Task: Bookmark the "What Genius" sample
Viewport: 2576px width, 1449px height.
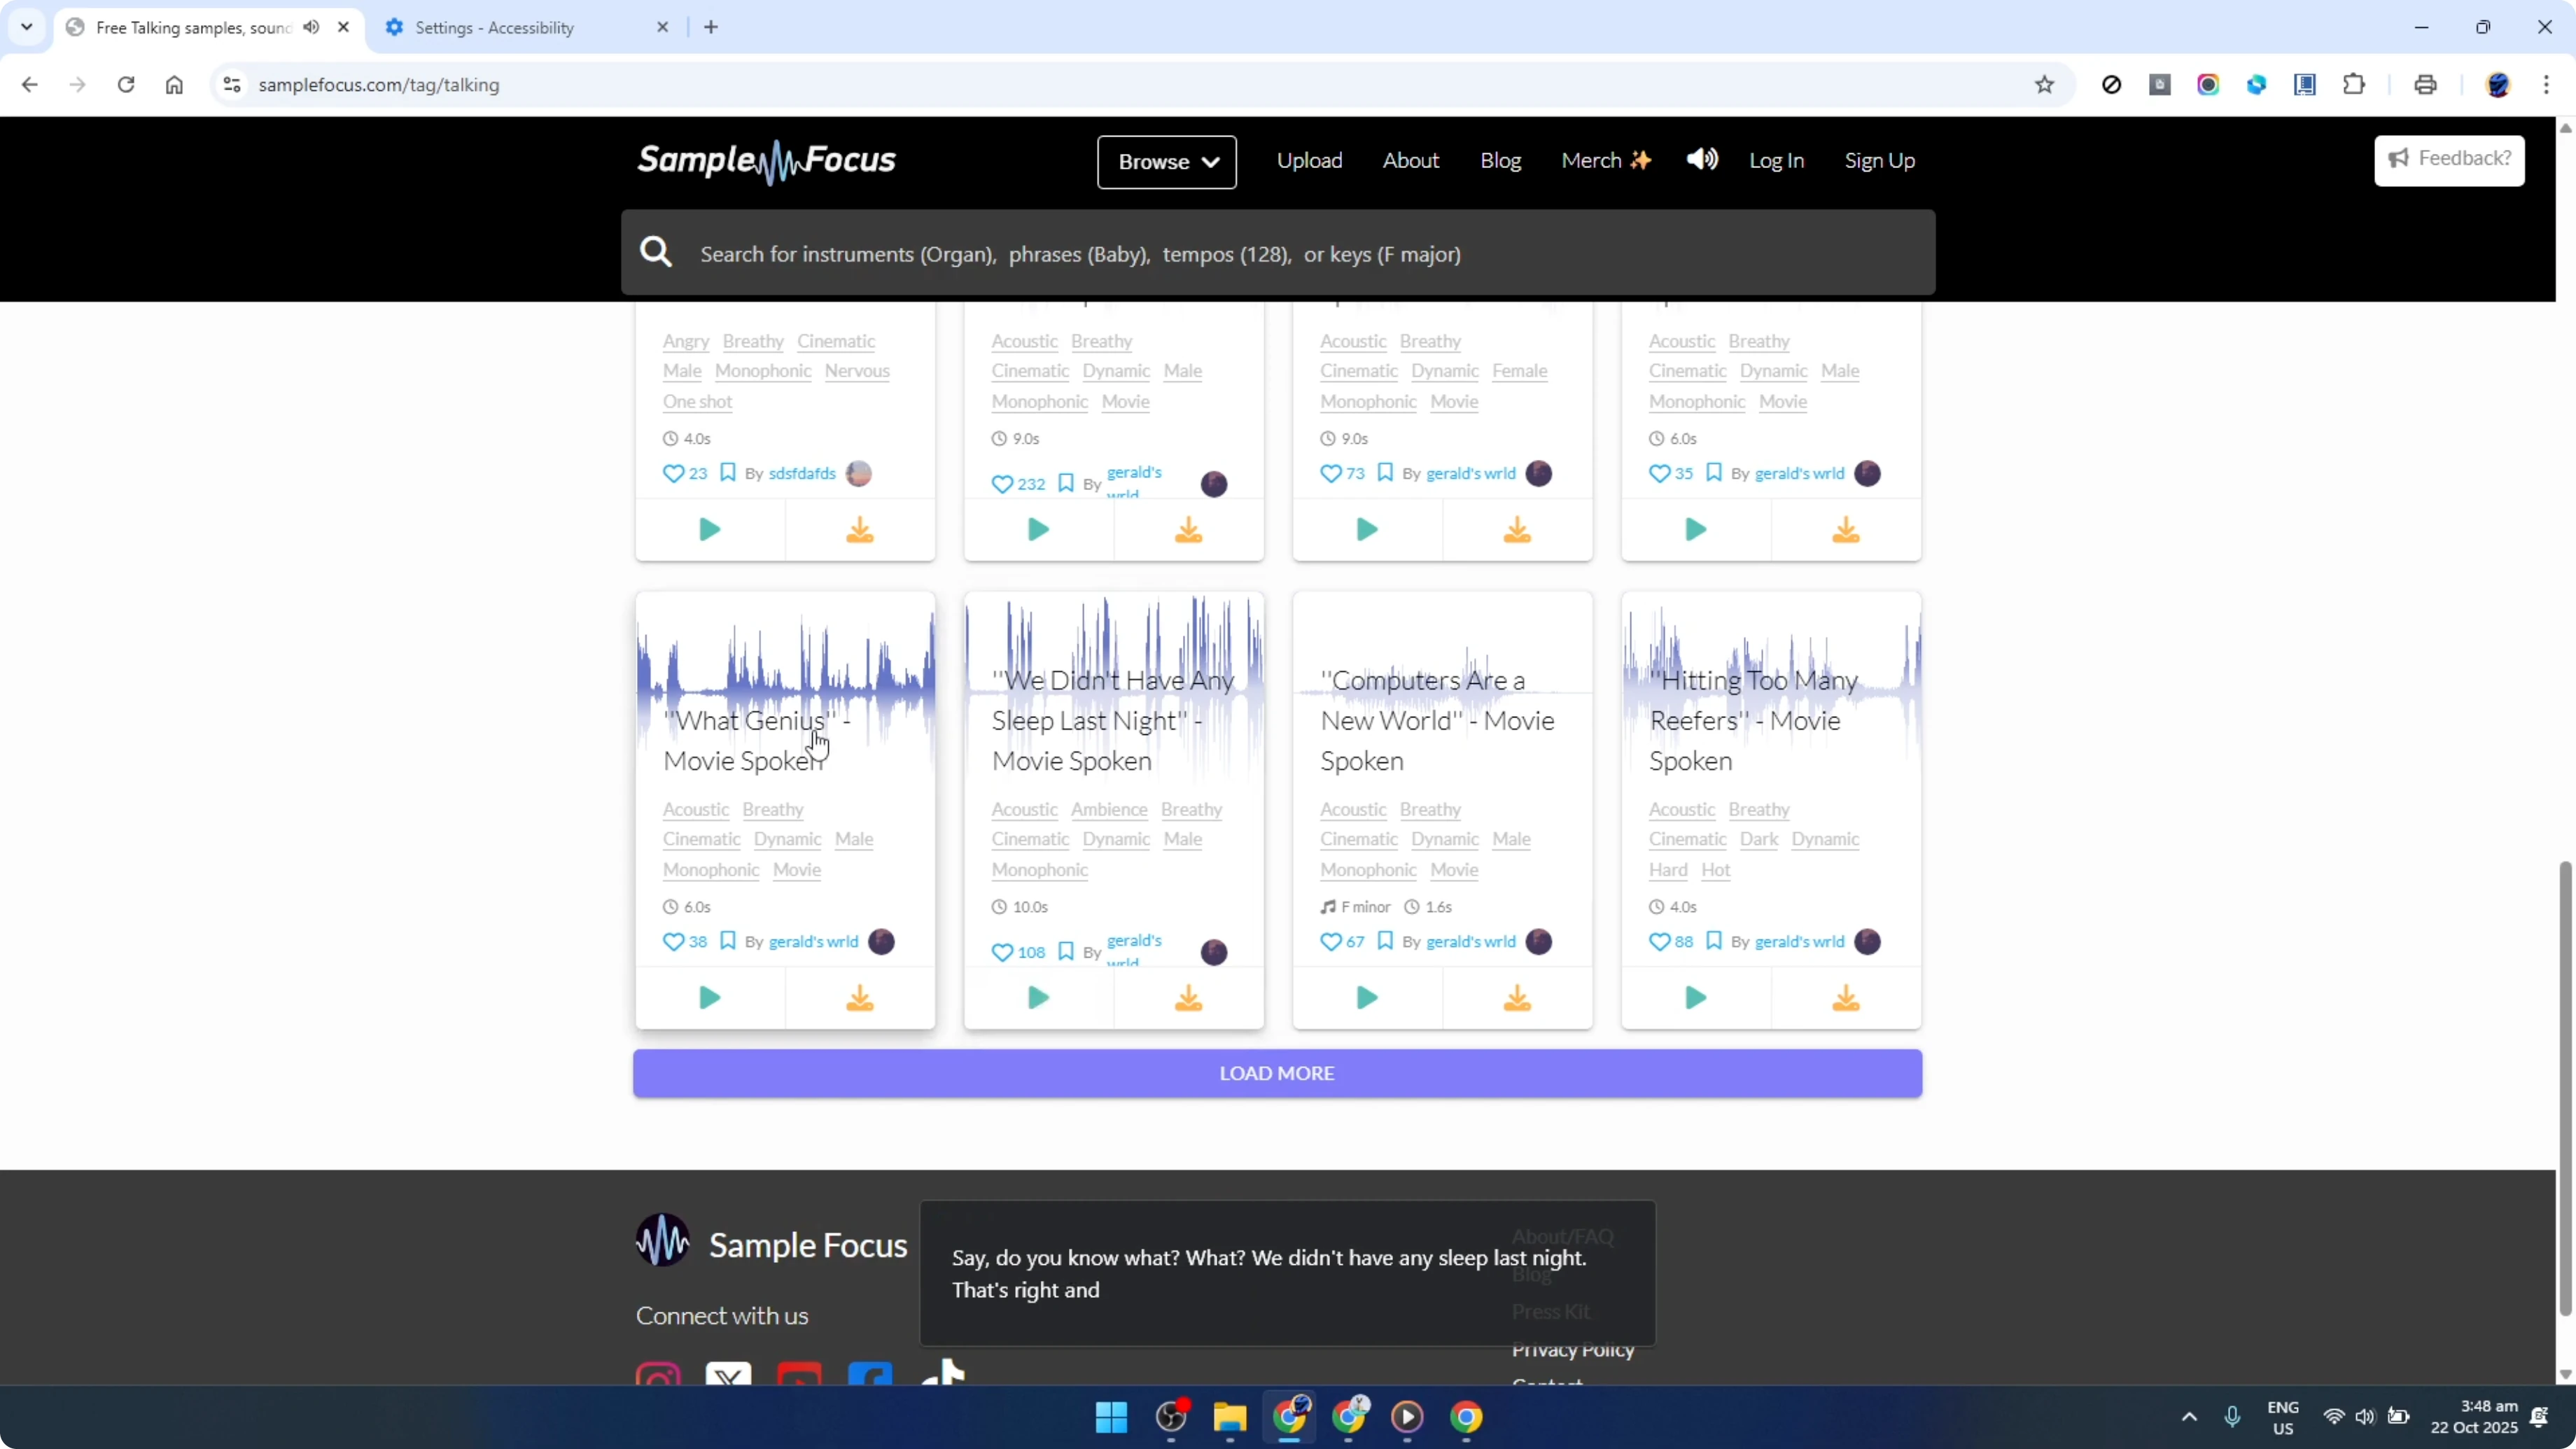Action: click(x=728, y=941)
